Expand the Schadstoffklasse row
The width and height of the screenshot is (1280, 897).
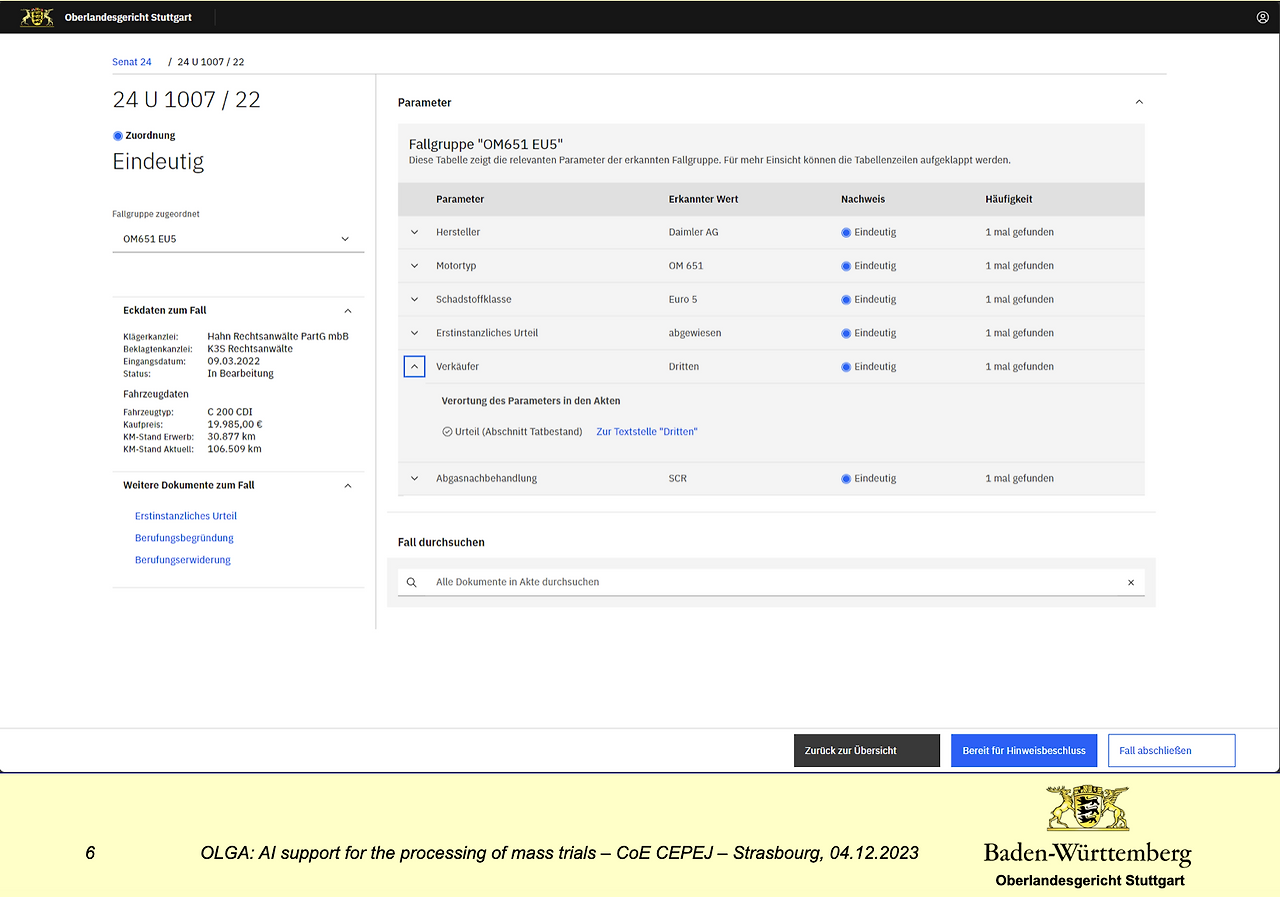pos(415,299)
